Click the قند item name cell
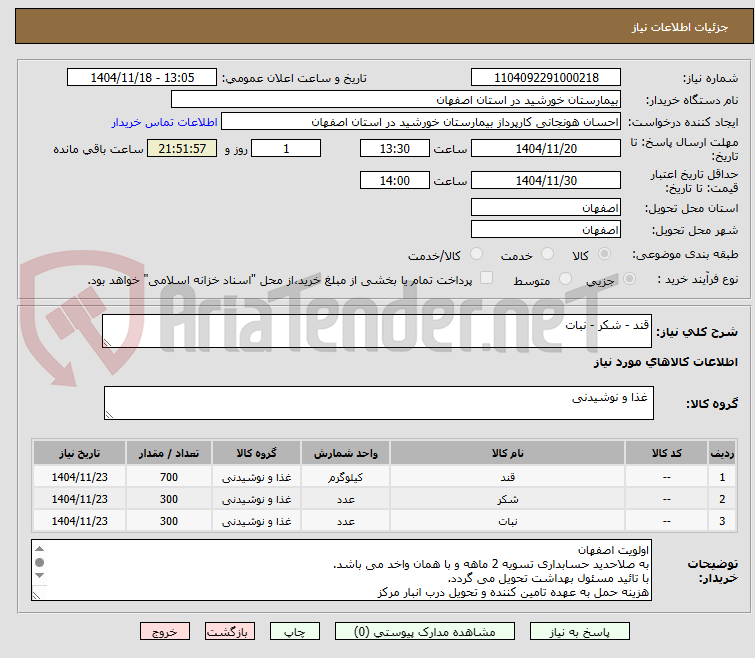The image size is (755, 658). pyautogui.click(x=508, y=477)
